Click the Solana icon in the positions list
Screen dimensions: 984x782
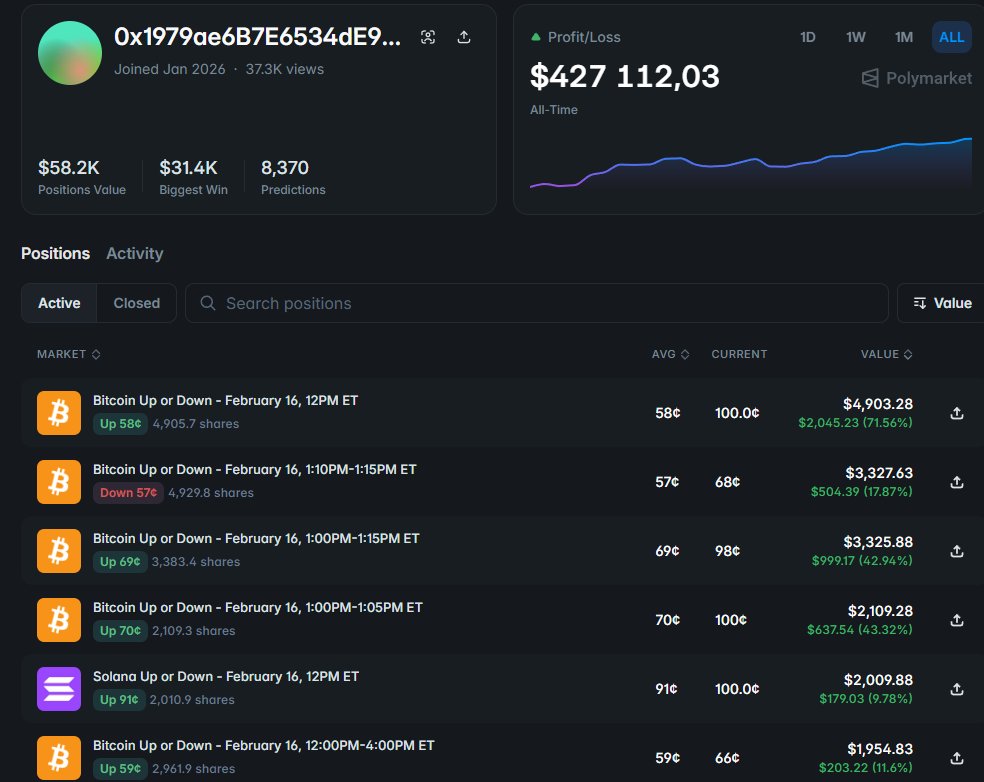(58, 688)
